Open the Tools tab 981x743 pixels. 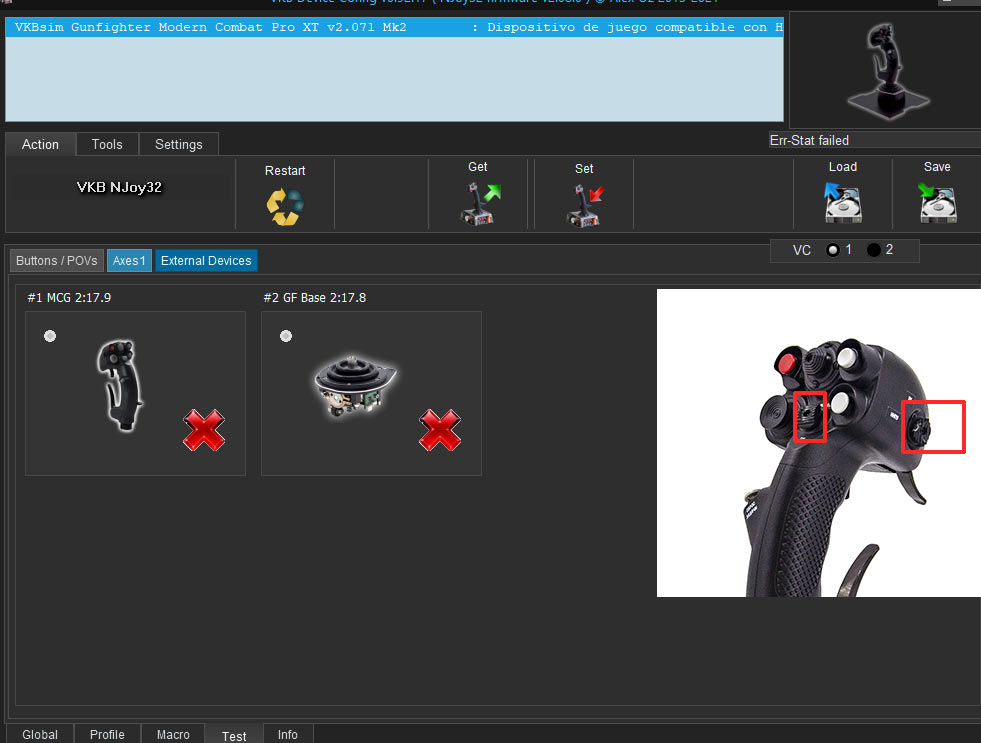point(107,145)
